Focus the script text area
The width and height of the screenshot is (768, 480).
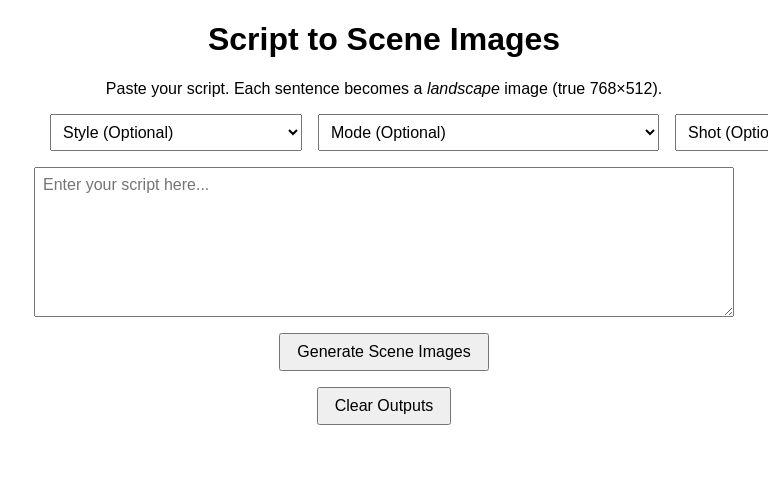[x=384, y=242]
